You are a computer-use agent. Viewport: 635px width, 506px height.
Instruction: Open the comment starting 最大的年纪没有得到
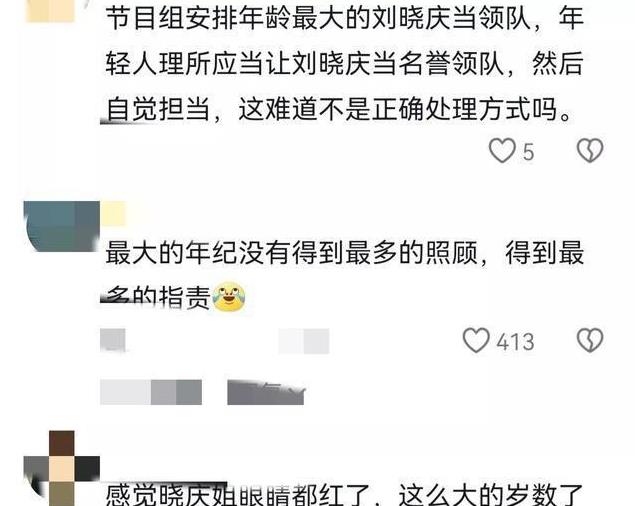(344, 275)
